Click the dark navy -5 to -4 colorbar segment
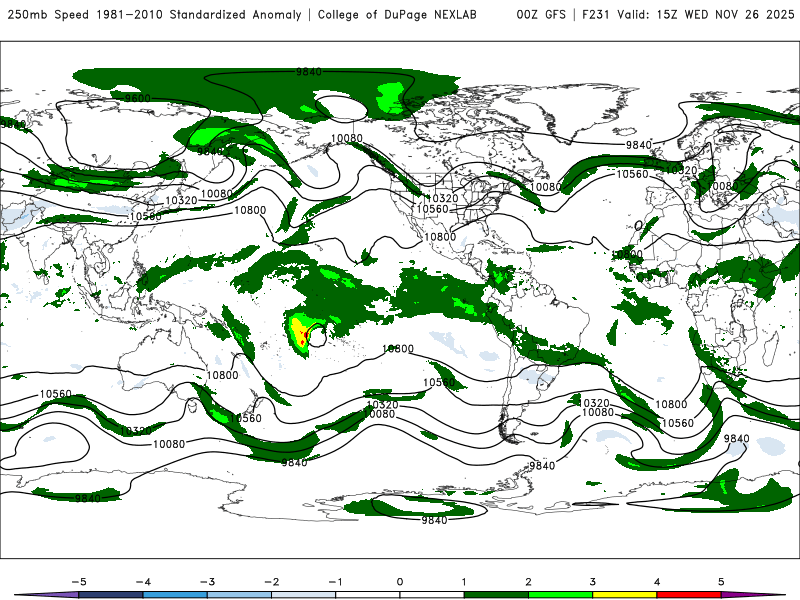This screenshot has height=600, width=800. pos(111,595)
